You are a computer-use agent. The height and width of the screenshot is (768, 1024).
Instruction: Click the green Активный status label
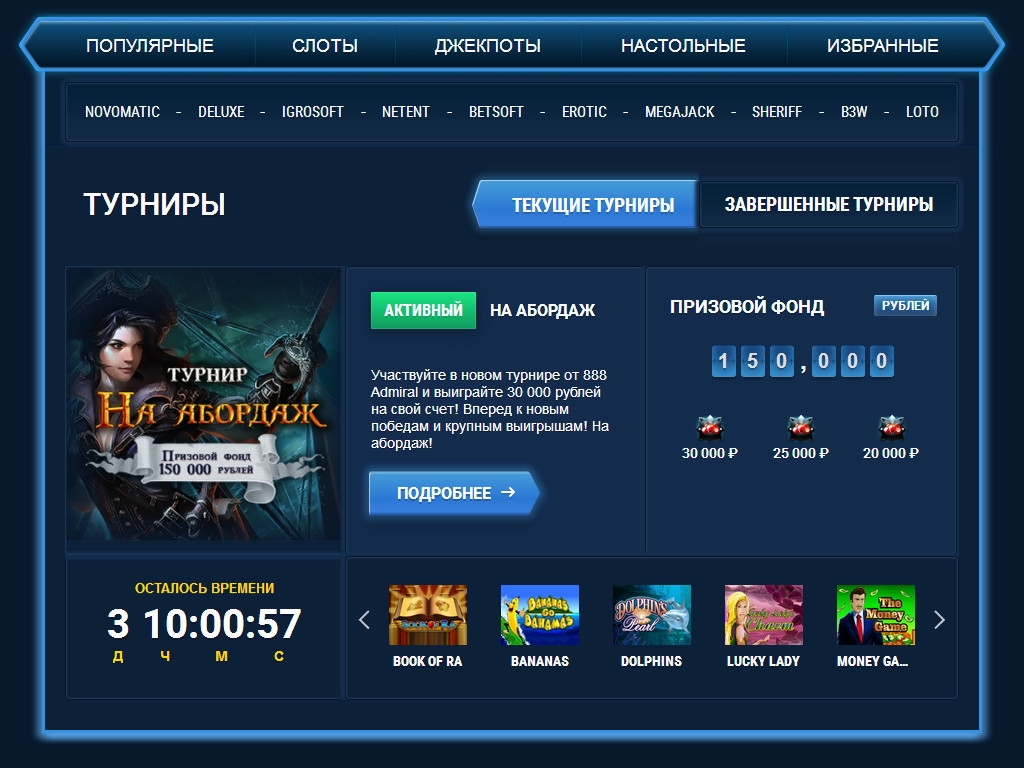click(x=423, y=310)
